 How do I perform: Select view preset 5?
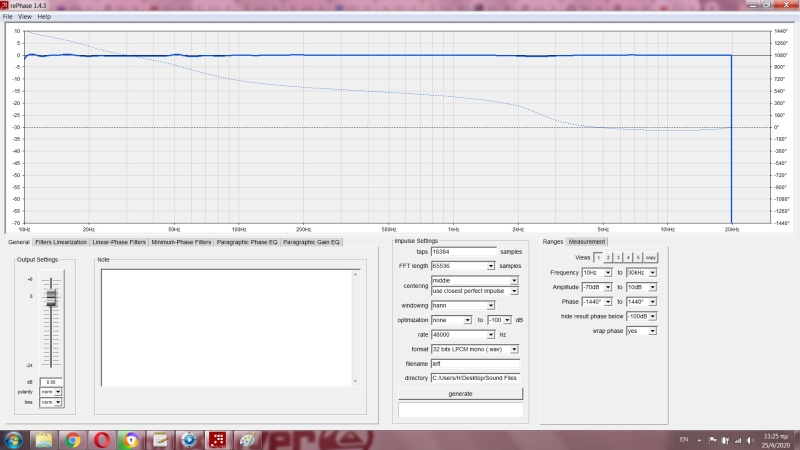click(x=638, y=257)
